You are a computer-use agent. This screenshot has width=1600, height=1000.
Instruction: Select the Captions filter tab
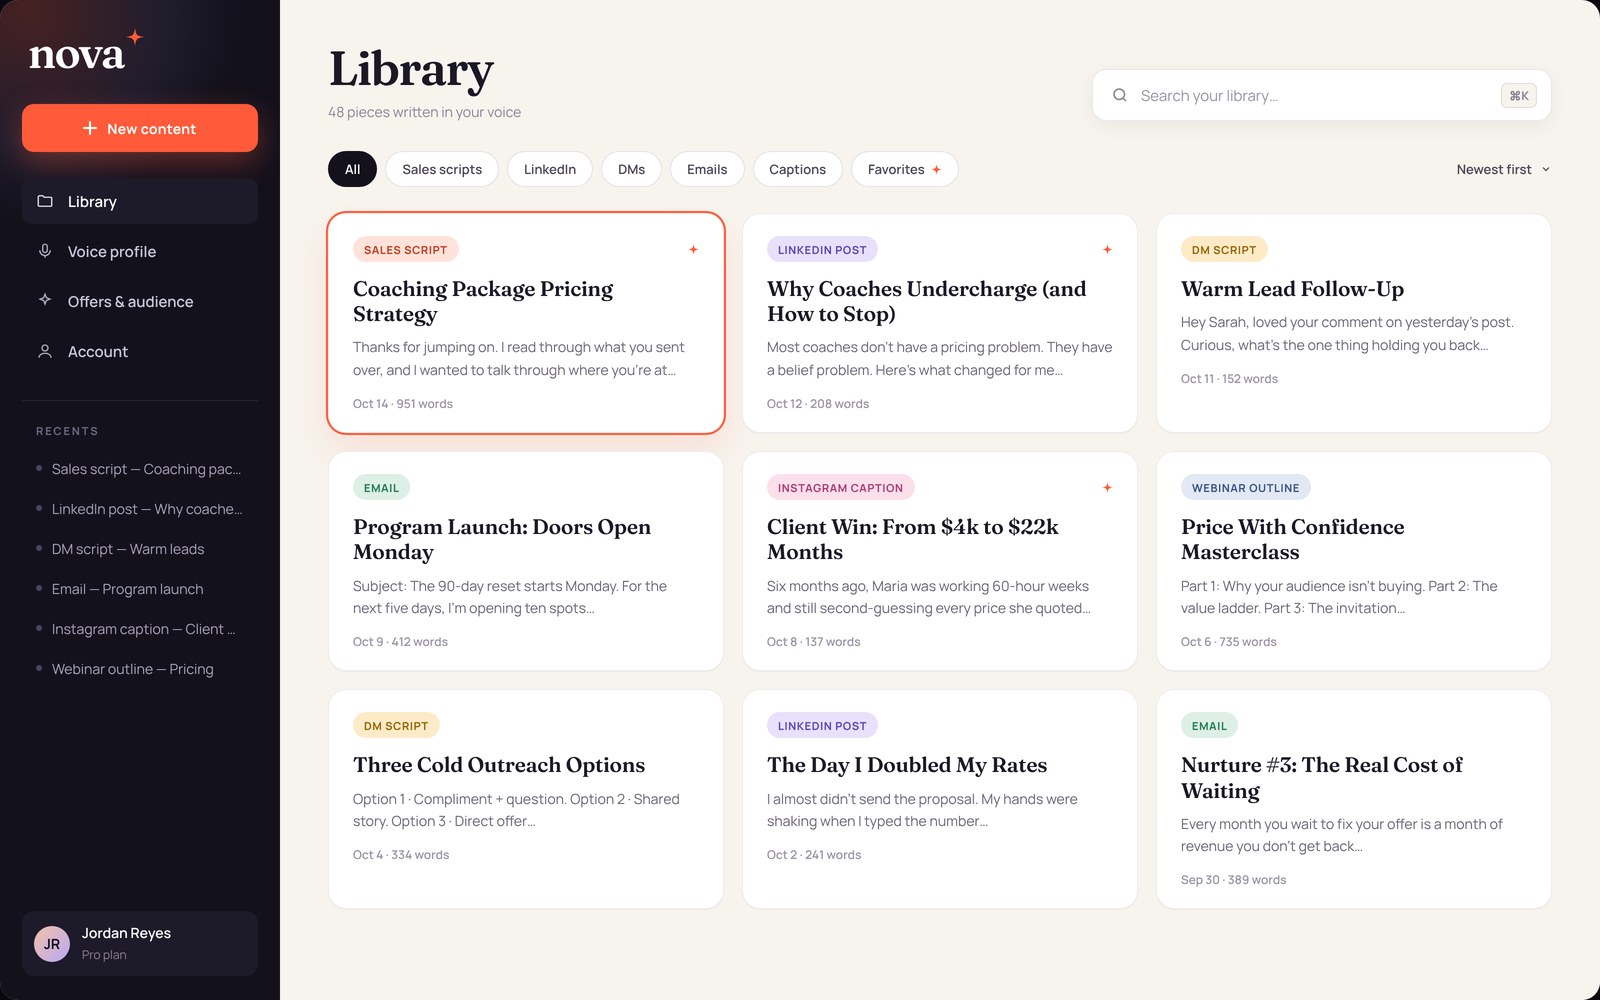pos(797,169)
